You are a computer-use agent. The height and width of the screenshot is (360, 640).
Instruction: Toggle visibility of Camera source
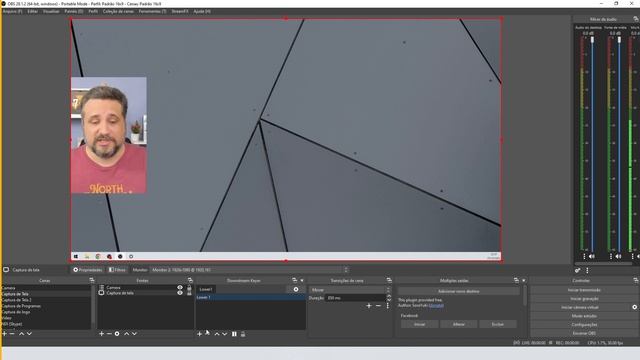pyautogui.click(x=180, y=287)
